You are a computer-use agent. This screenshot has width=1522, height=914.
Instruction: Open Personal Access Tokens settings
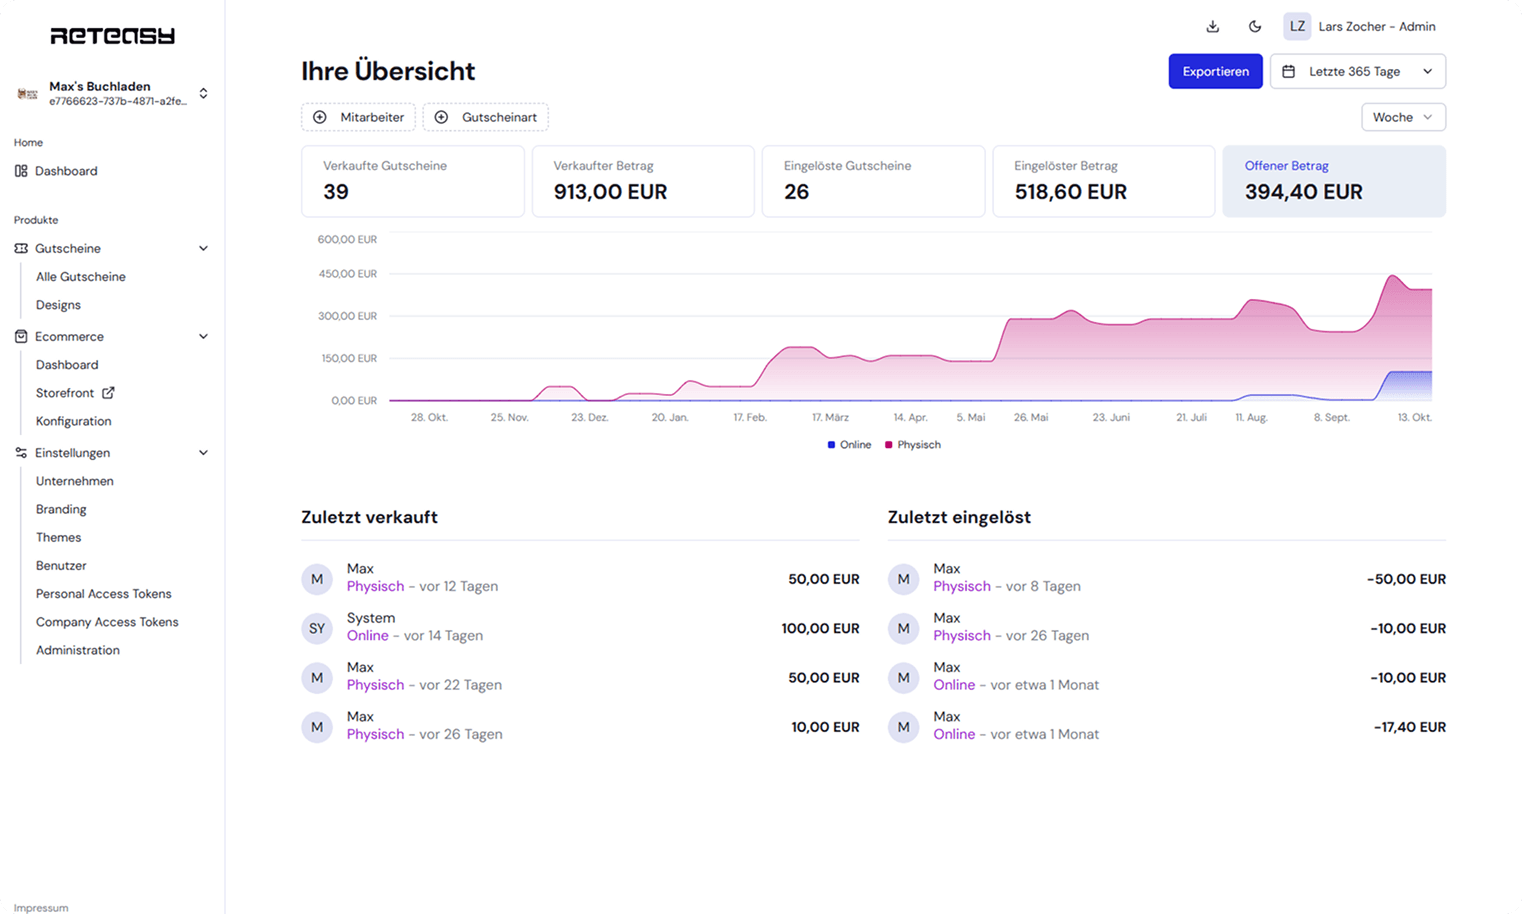point(103,593)
